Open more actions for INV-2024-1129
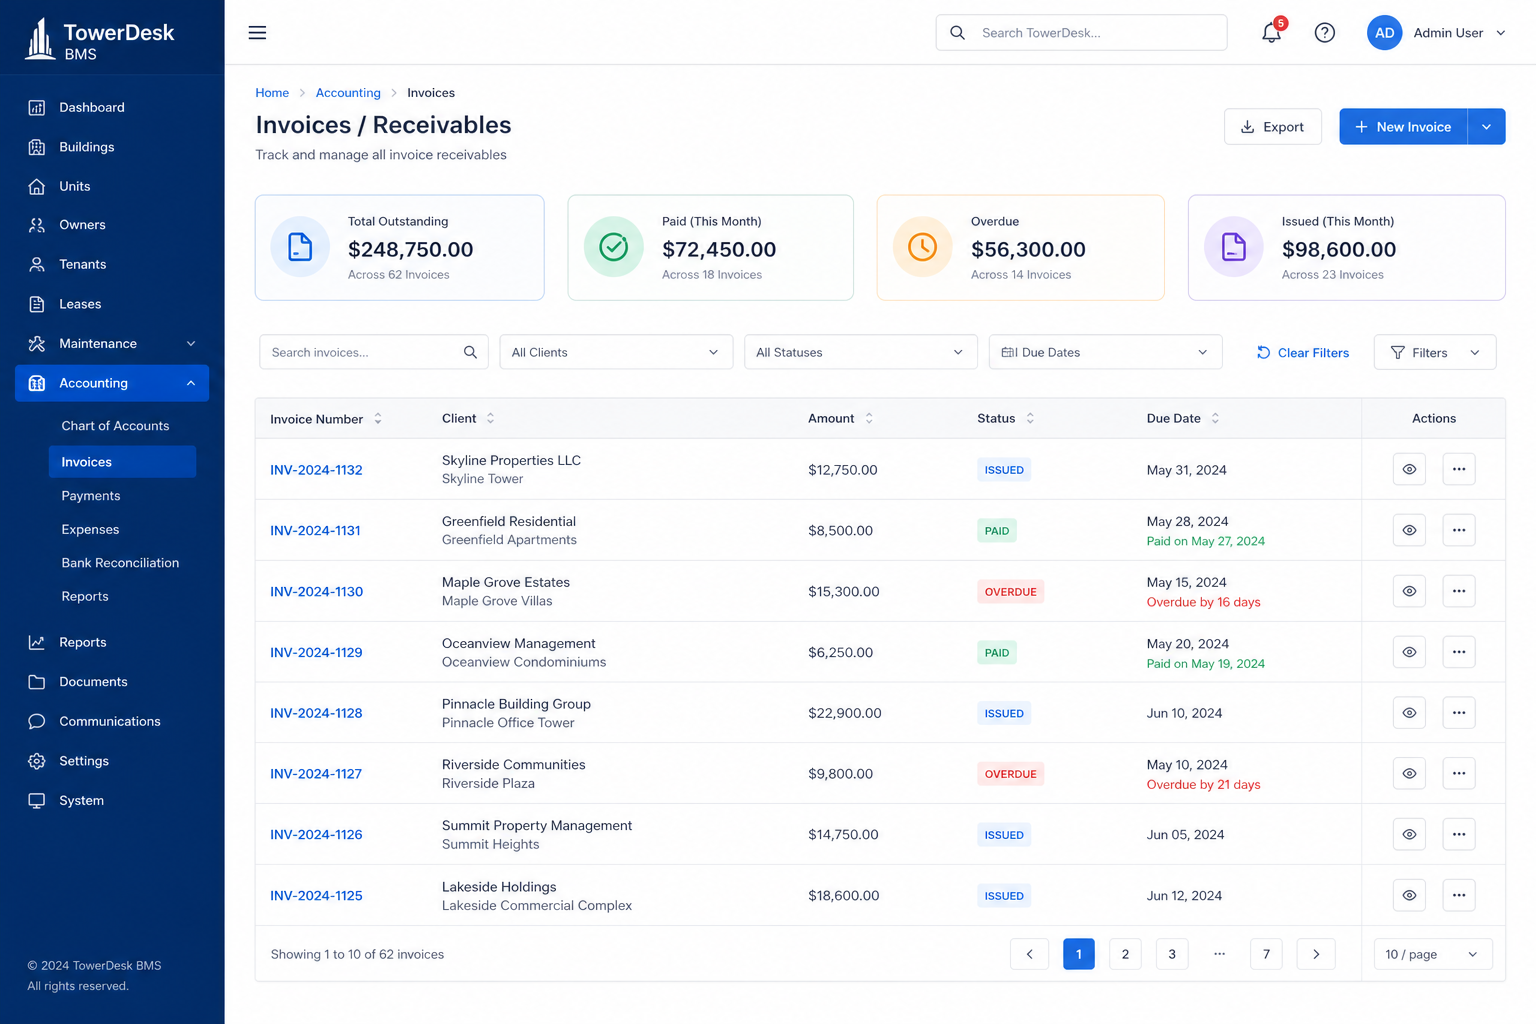The height and width of the screenshot is (1024, 1536). [x=1459, y=652]
